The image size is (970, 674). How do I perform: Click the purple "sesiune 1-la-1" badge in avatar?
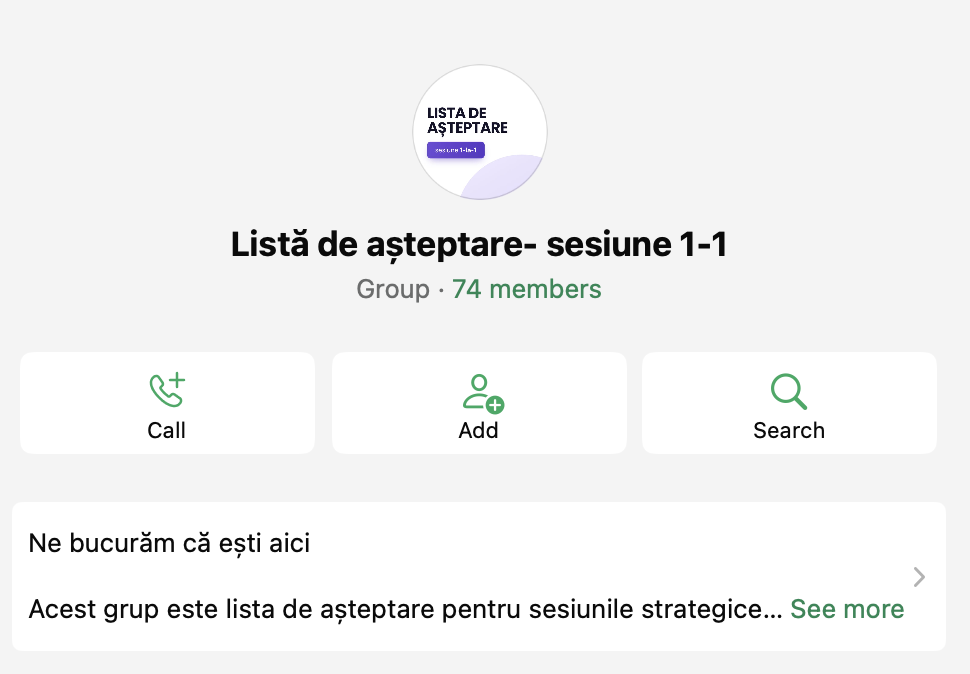pyautogui.click(x=456, y=150)
